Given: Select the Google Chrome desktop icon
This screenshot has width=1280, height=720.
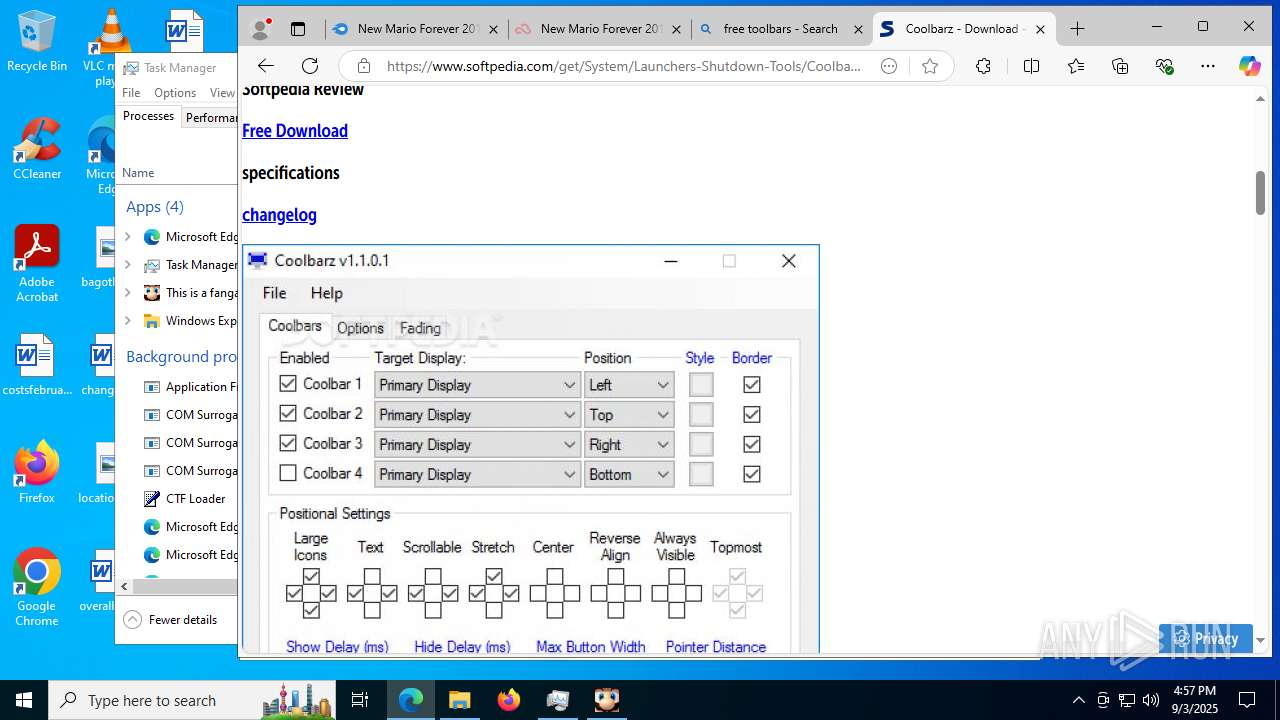Looking at the screenshot, I should [37, 588].
